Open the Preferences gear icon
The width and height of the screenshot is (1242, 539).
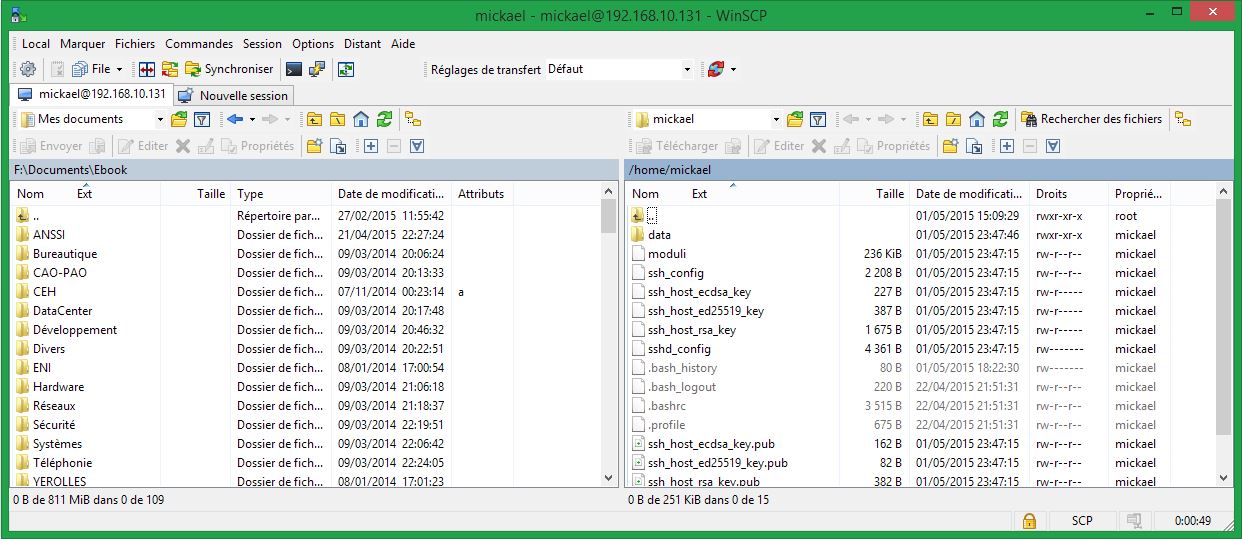[x=28, y=69]
